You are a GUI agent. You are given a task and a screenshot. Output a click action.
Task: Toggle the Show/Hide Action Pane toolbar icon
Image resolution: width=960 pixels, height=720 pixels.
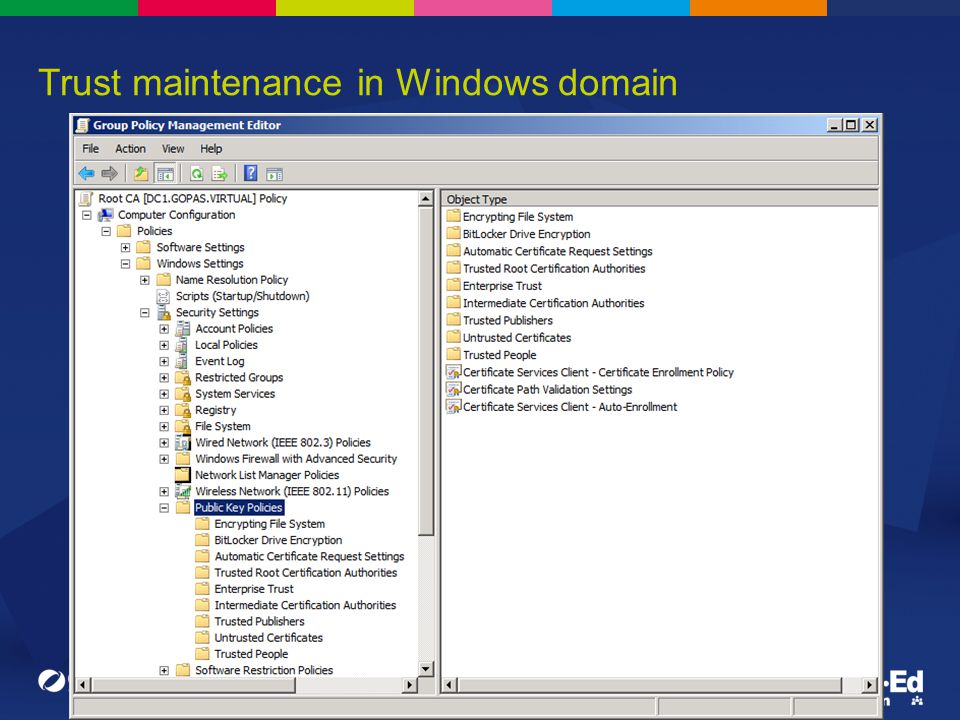(274, 174)
